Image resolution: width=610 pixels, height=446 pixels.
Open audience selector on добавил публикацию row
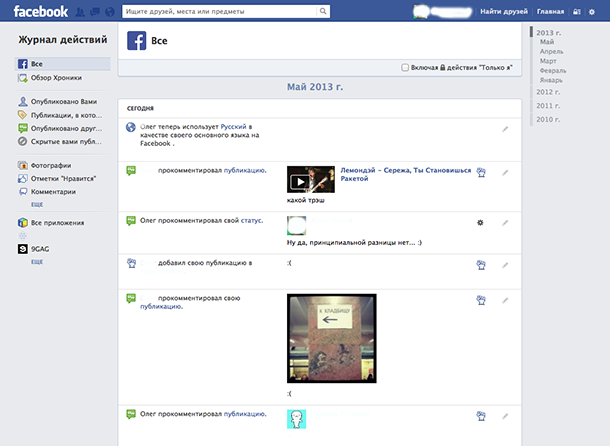tap(481, 265)
